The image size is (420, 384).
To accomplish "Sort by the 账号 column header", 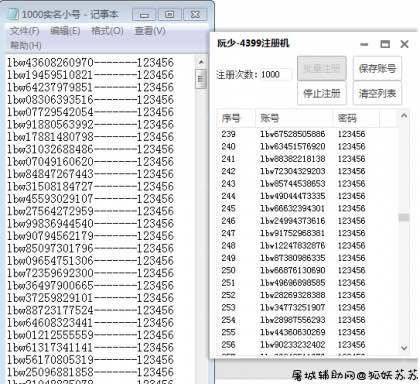I will click(294, 118).
